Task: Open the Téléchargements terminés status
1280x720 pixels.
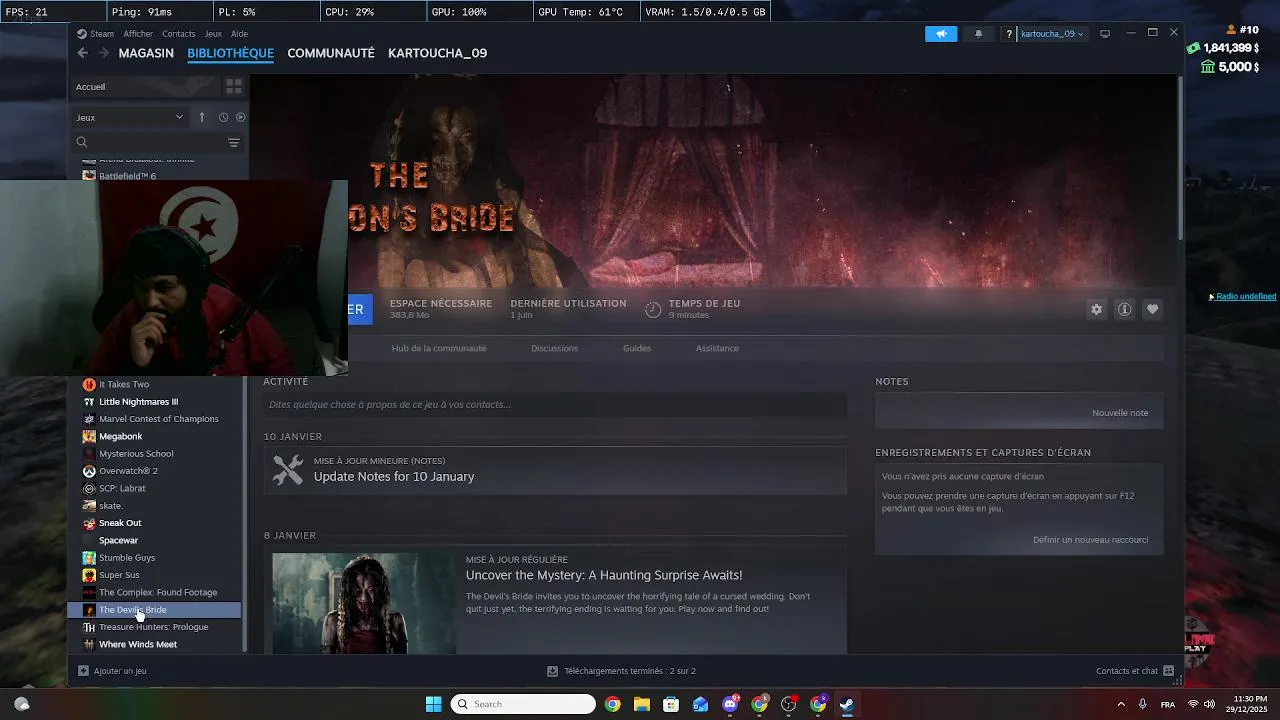Action: [x=622, y=671]
